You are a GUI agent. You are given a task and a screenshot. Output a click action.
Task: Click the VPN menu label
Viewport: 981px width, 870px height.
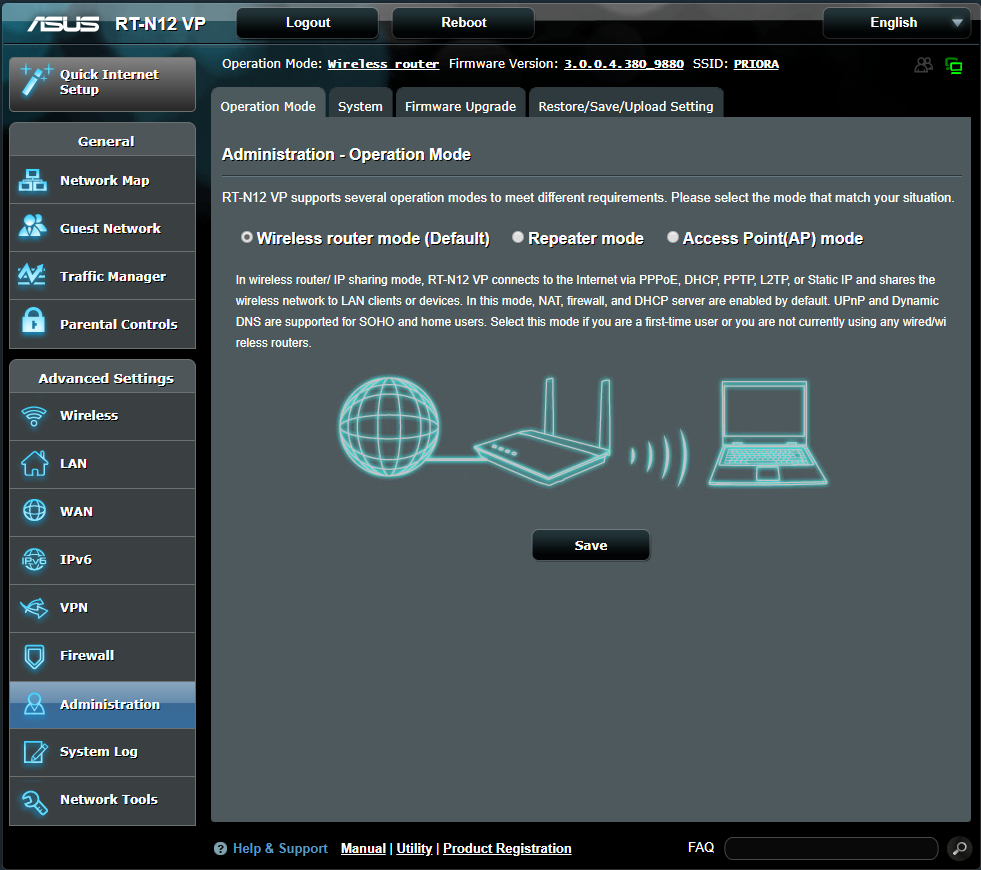click(x=74, y=608)
